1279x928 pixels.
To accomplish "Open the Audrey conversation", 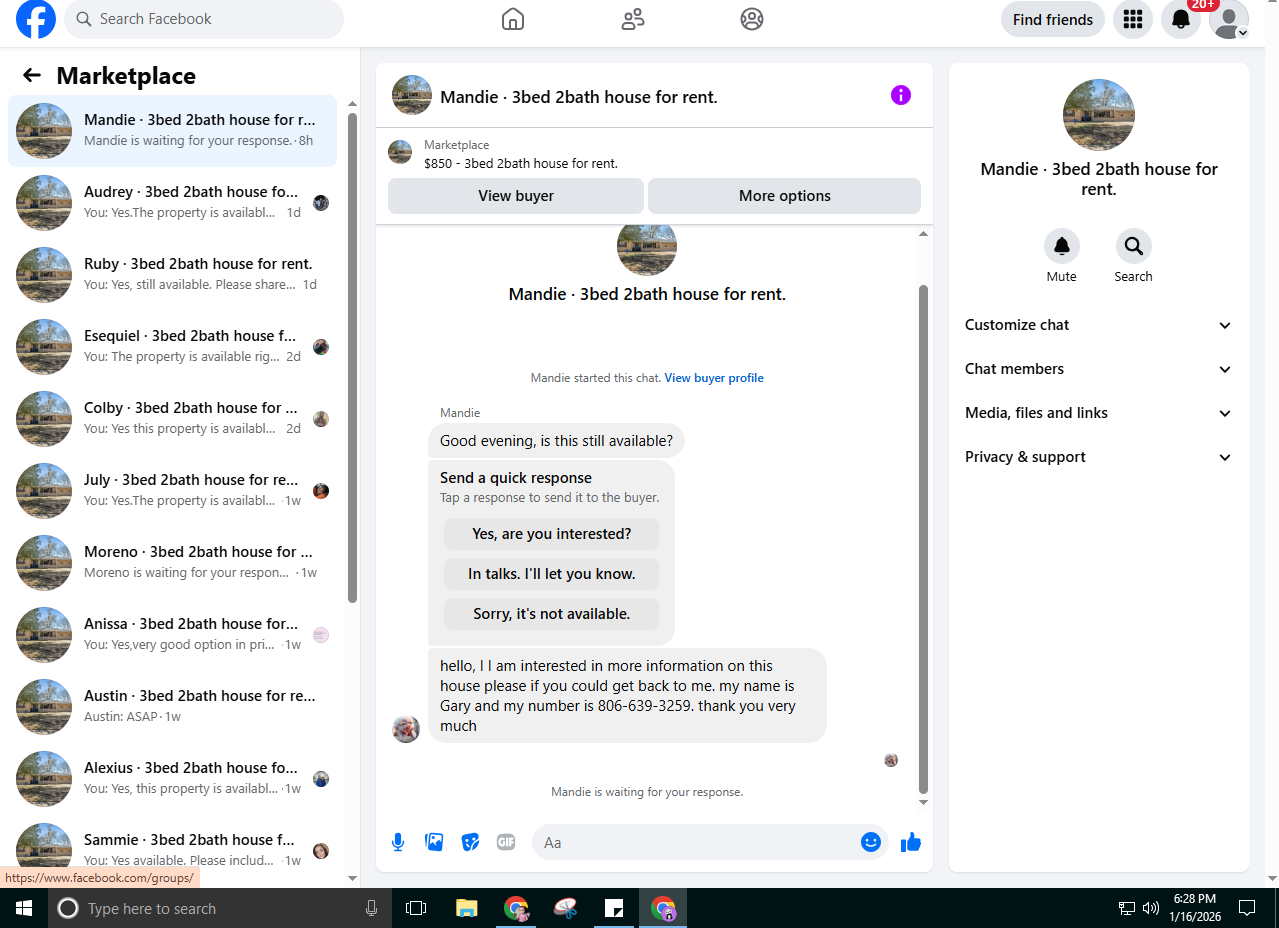I will 172,203.
